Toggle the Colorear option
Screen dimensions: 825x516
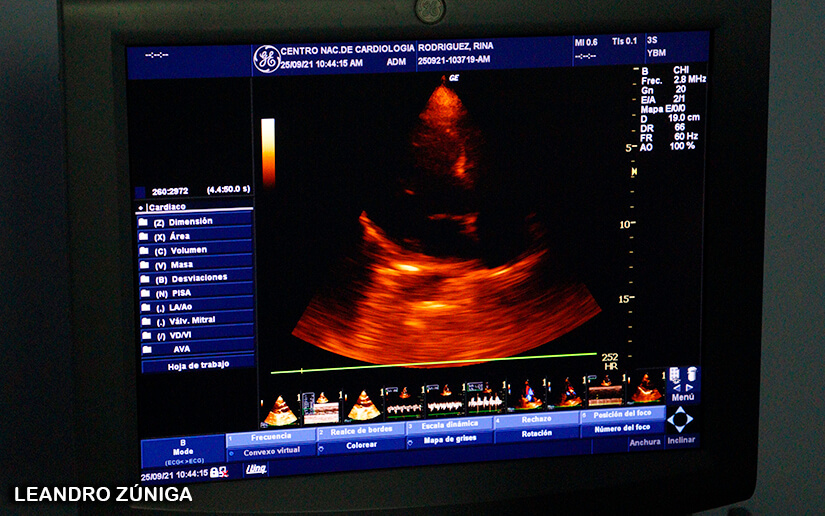click(x=361, y=445)
